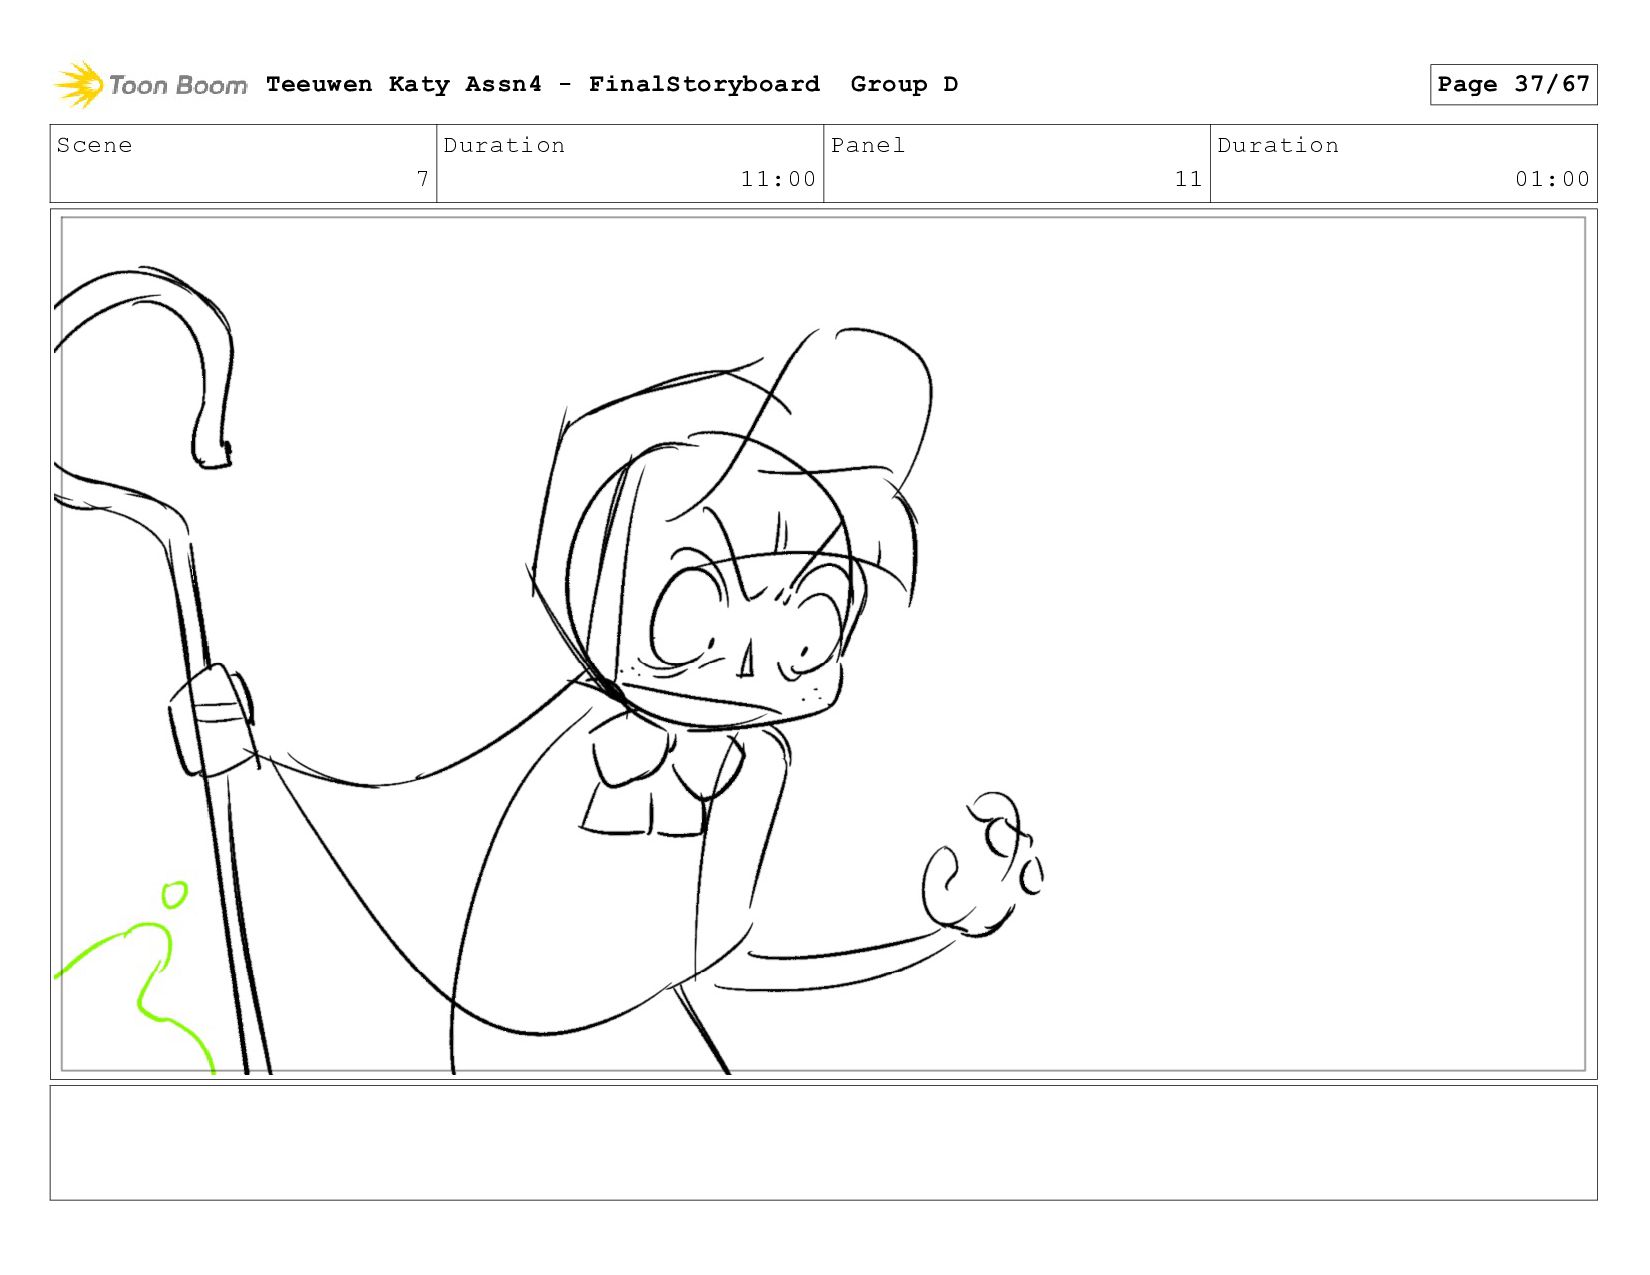Click the 'Group D' text
The image size is (1650, 1275).
(904, 84)
